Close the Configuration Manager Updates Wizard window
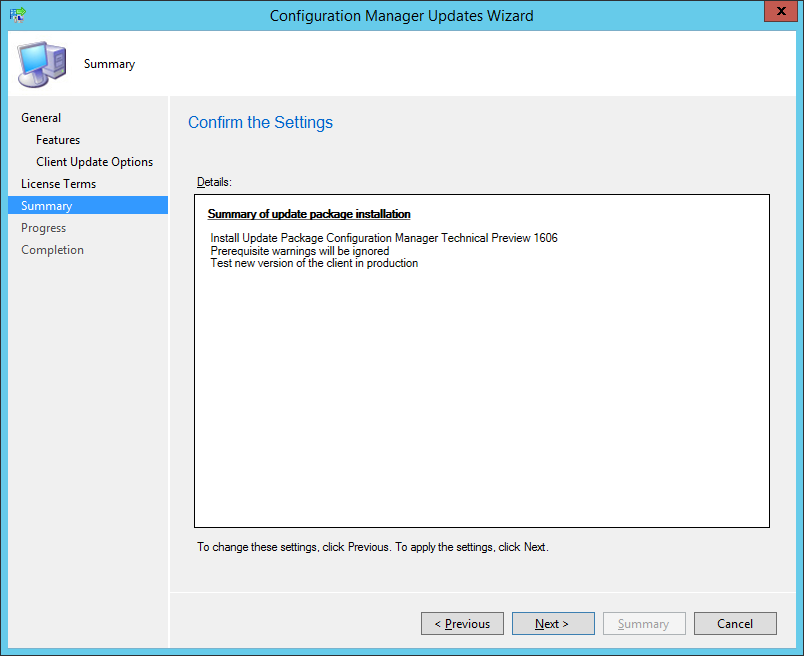 (x=781, y=11)
